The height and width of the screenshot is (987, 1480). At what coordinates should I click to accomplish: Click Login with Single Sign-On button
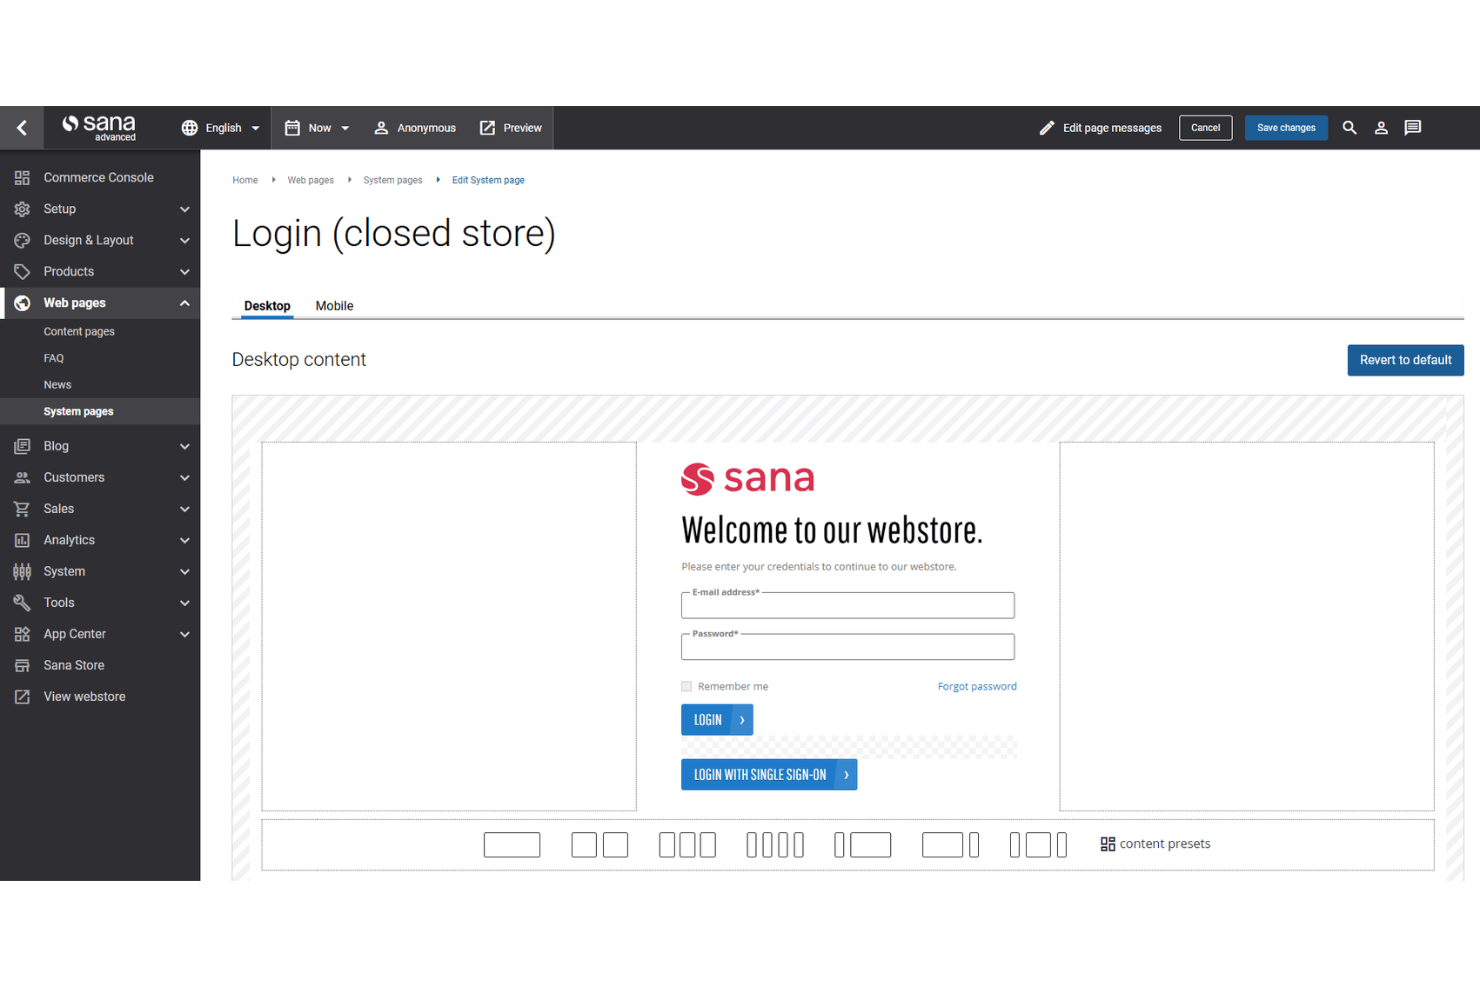click(x=769, y=775)
